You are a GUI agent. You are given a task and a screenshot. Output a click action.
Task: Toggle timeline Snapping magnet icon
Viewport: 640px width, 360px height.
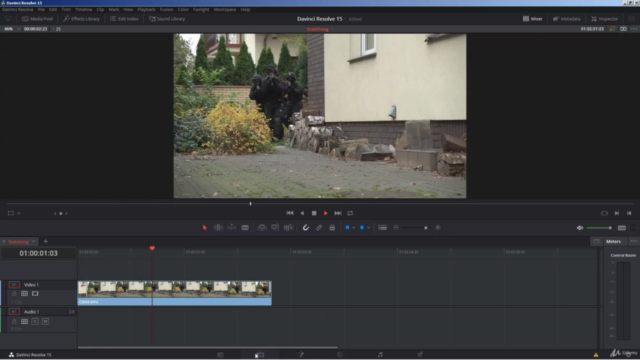click(x=306, y=228)
